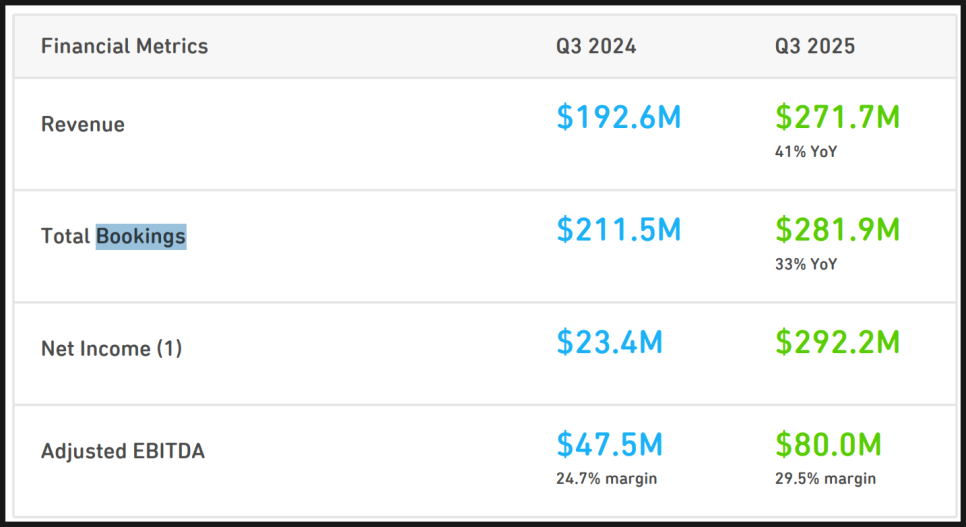Click the Financial Metrics column header
Image resolution: width=966 pixels, height=527 pixels.
pyautogui.click(x=124, y=46)
